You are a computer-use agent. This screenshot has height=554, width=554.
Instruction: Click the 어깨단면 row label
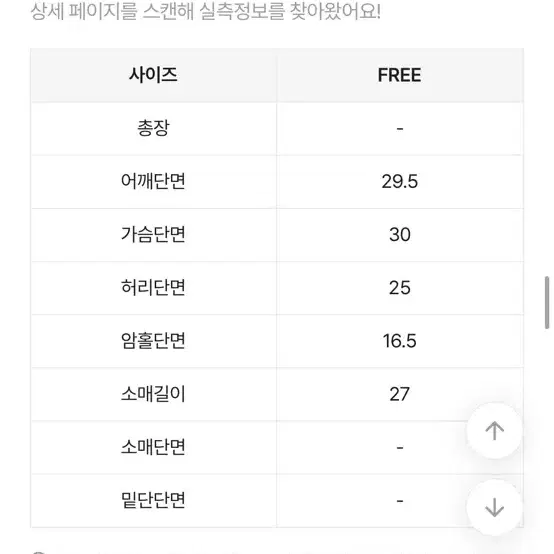(153, 182)
